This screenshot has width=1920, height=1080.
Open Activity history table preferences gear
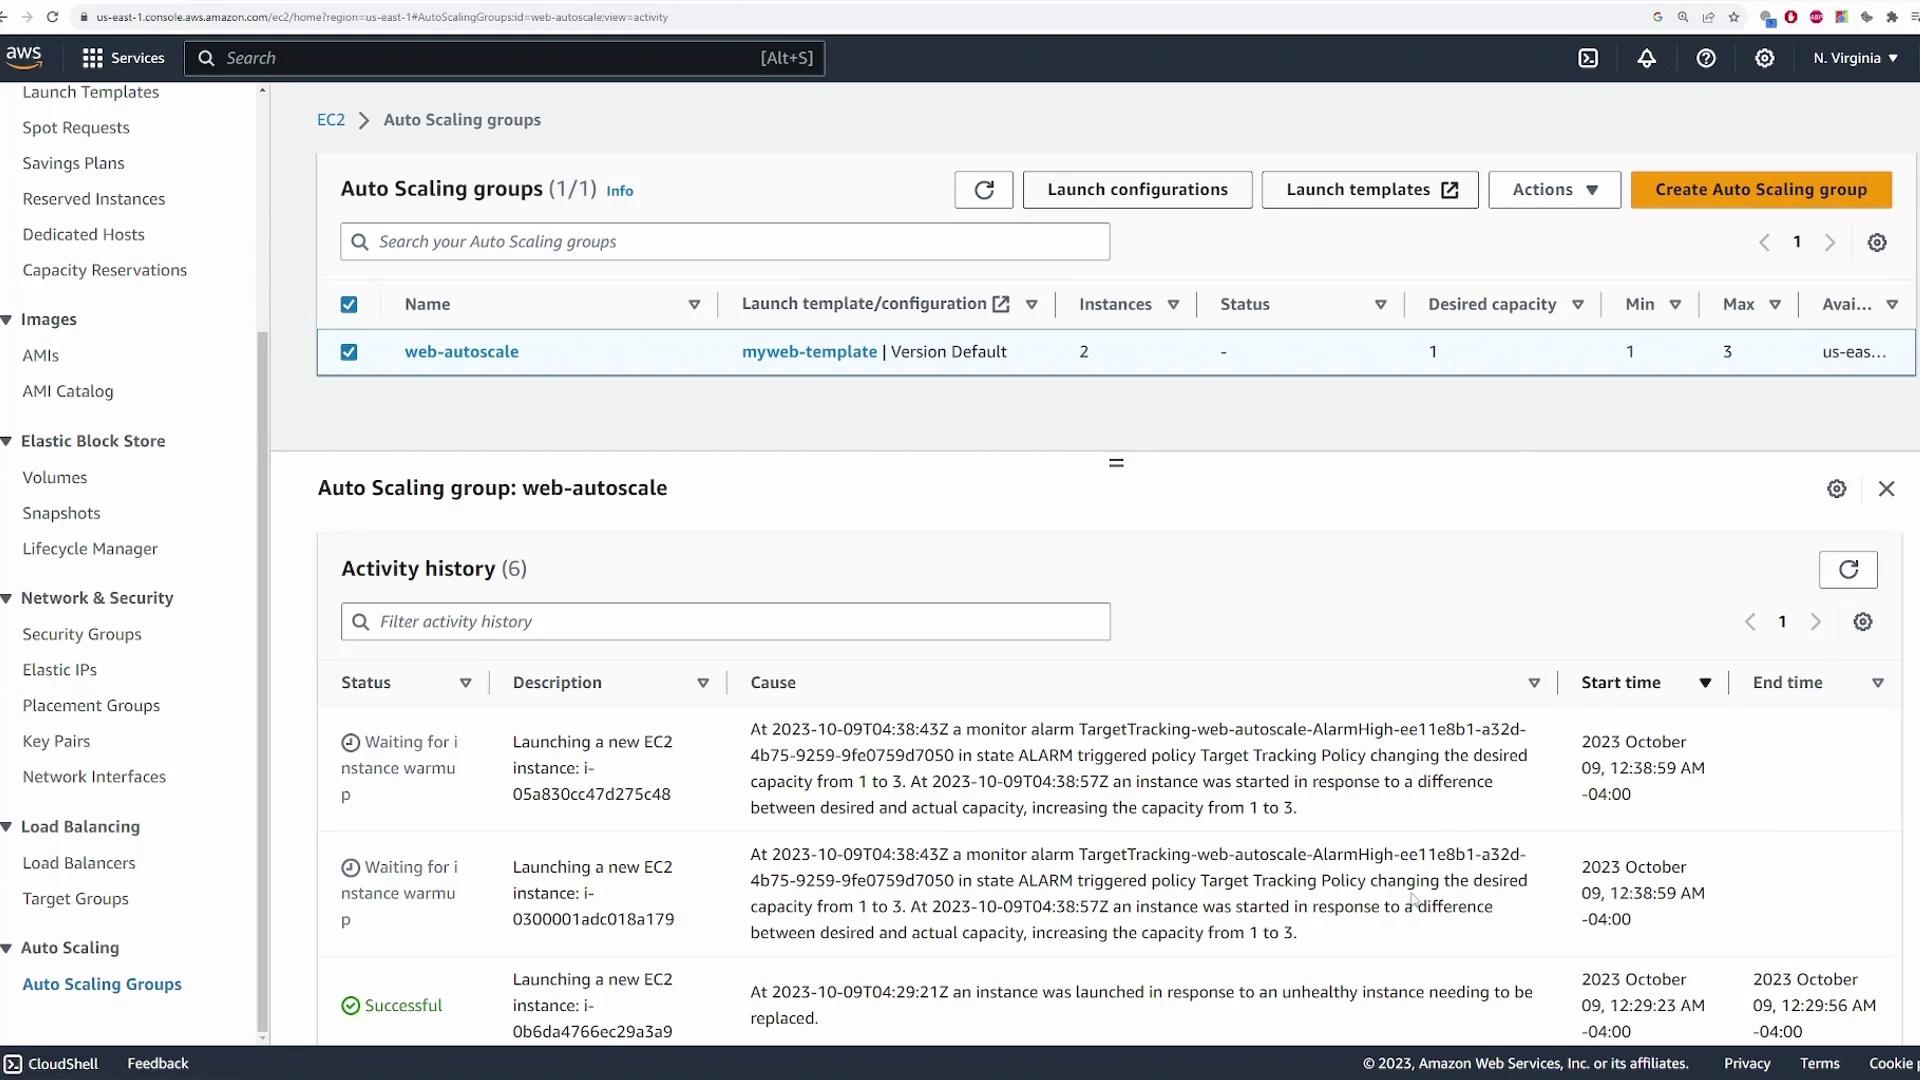point(1862,622)
